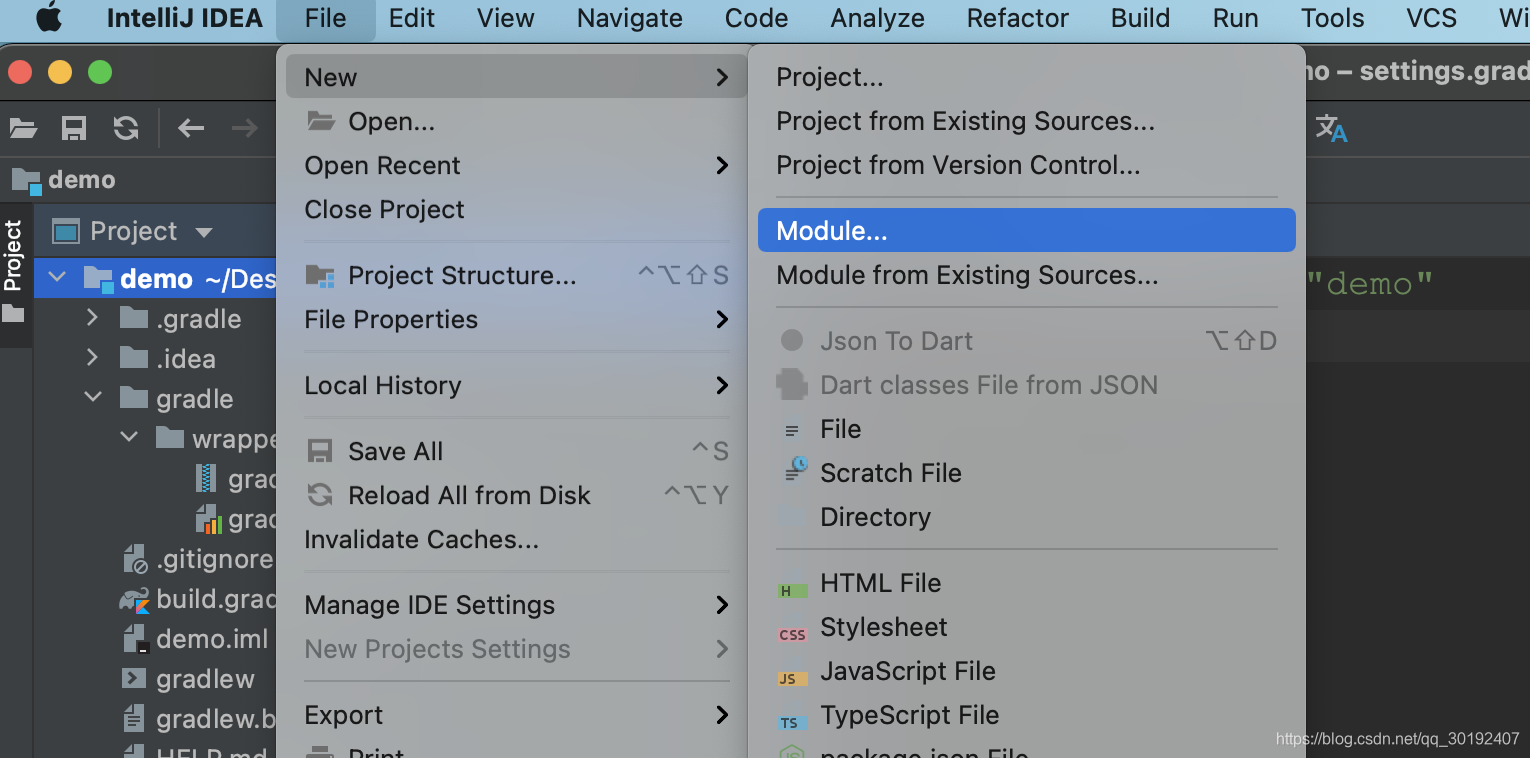This screenshot has height=758, width=1530.
Task: Click the demo breadcrumb folder icon
Action: (x=27, y=180)
